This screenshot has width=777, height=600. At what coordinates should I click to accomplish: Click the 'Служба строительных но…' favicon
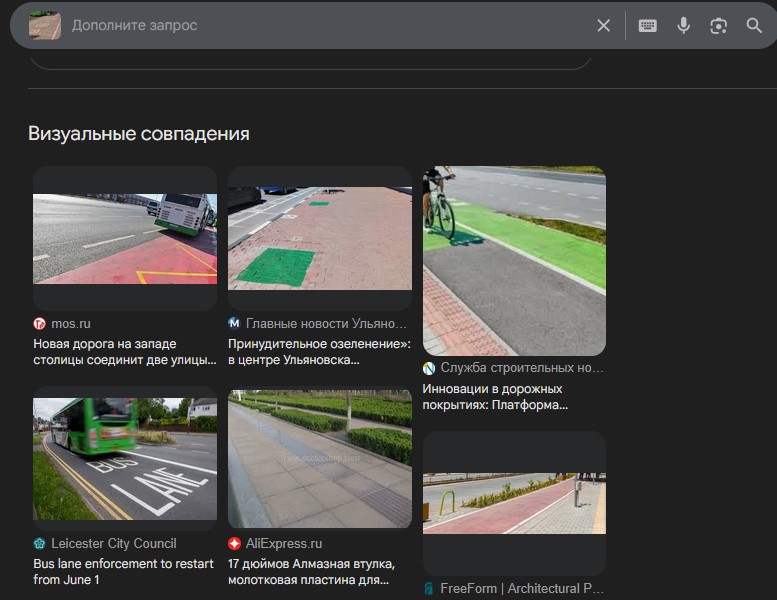(x=429, y=368)
